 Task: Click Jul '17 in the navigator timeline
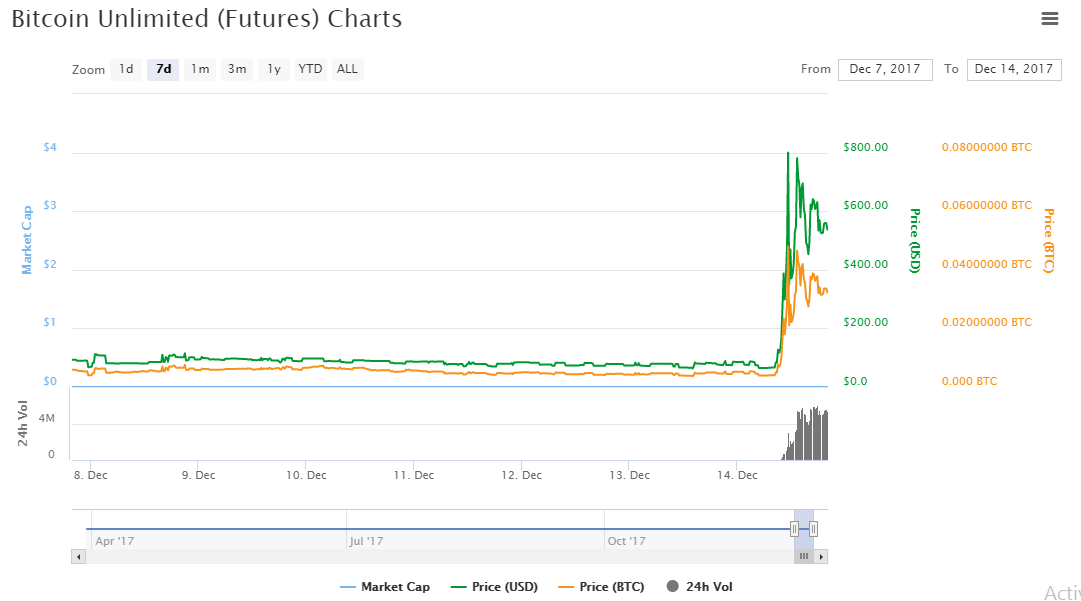tap(366, 541)
